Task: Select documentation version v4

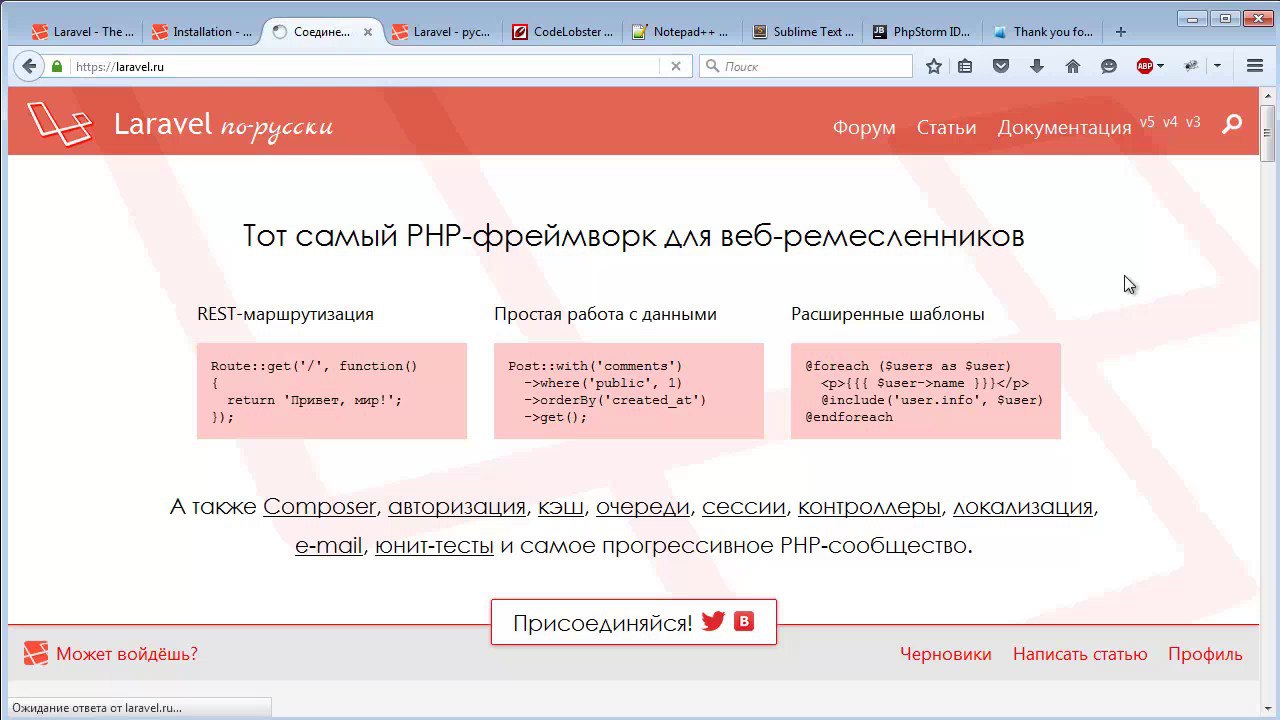Action: point(1170,122)
